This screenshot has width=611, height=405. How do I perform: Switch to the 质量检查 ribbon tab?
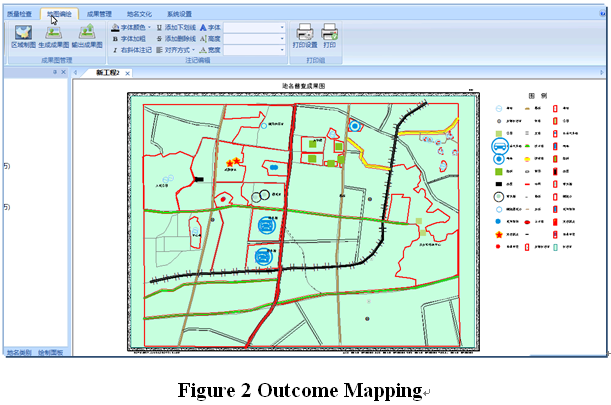[x=19, y=13]
